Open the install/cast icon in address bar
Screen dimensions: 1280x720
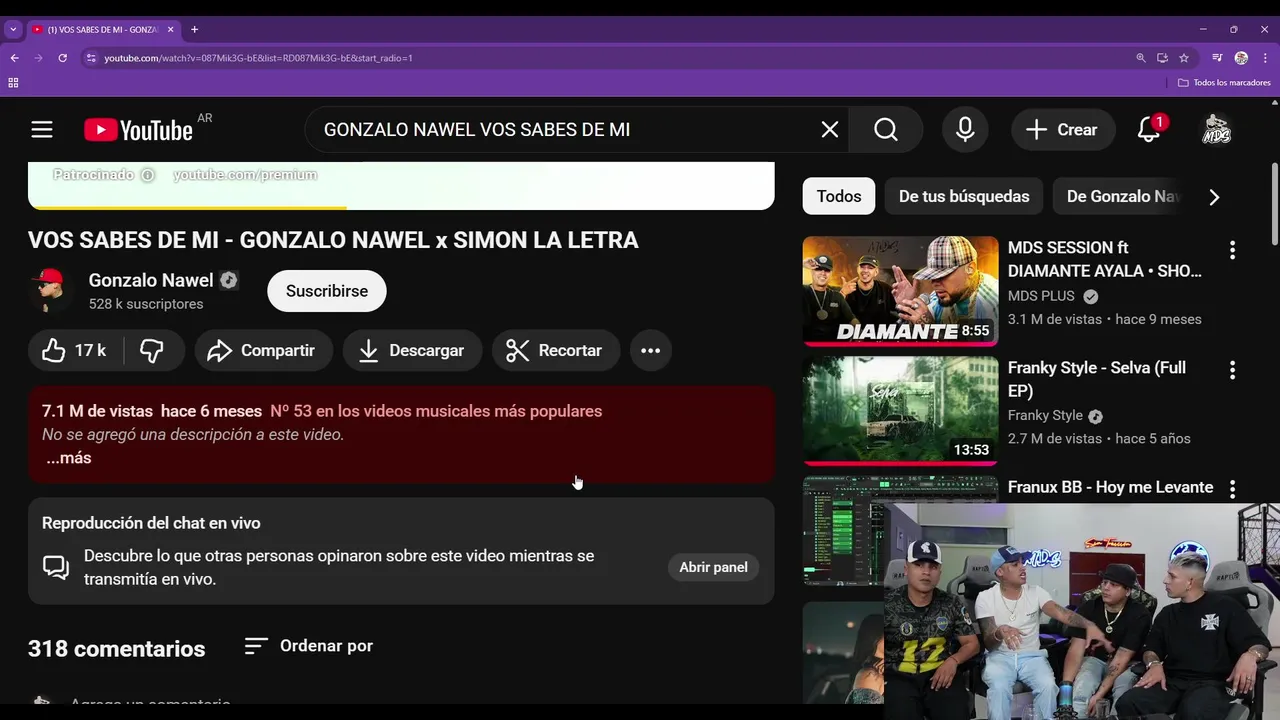click(1162, 58)
